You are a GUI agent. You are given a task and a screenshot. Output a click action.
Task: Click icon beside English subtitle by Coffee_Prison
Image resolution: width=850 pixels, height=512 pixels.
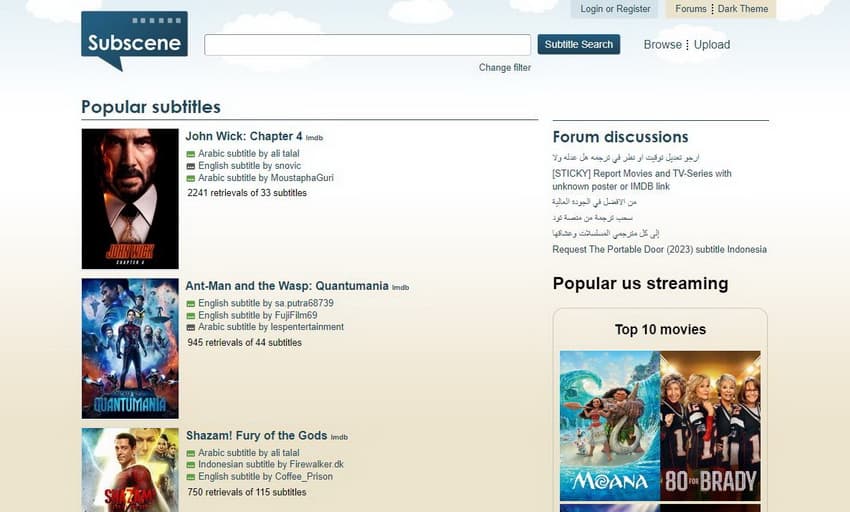tap(191, 477)
